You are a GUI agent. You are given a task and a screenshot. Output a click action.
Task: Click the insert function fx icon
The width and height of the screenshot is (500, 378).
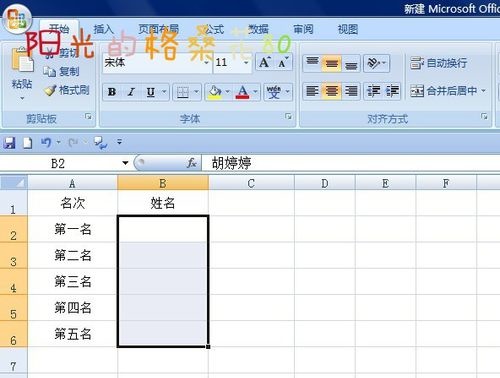point(191,163)
